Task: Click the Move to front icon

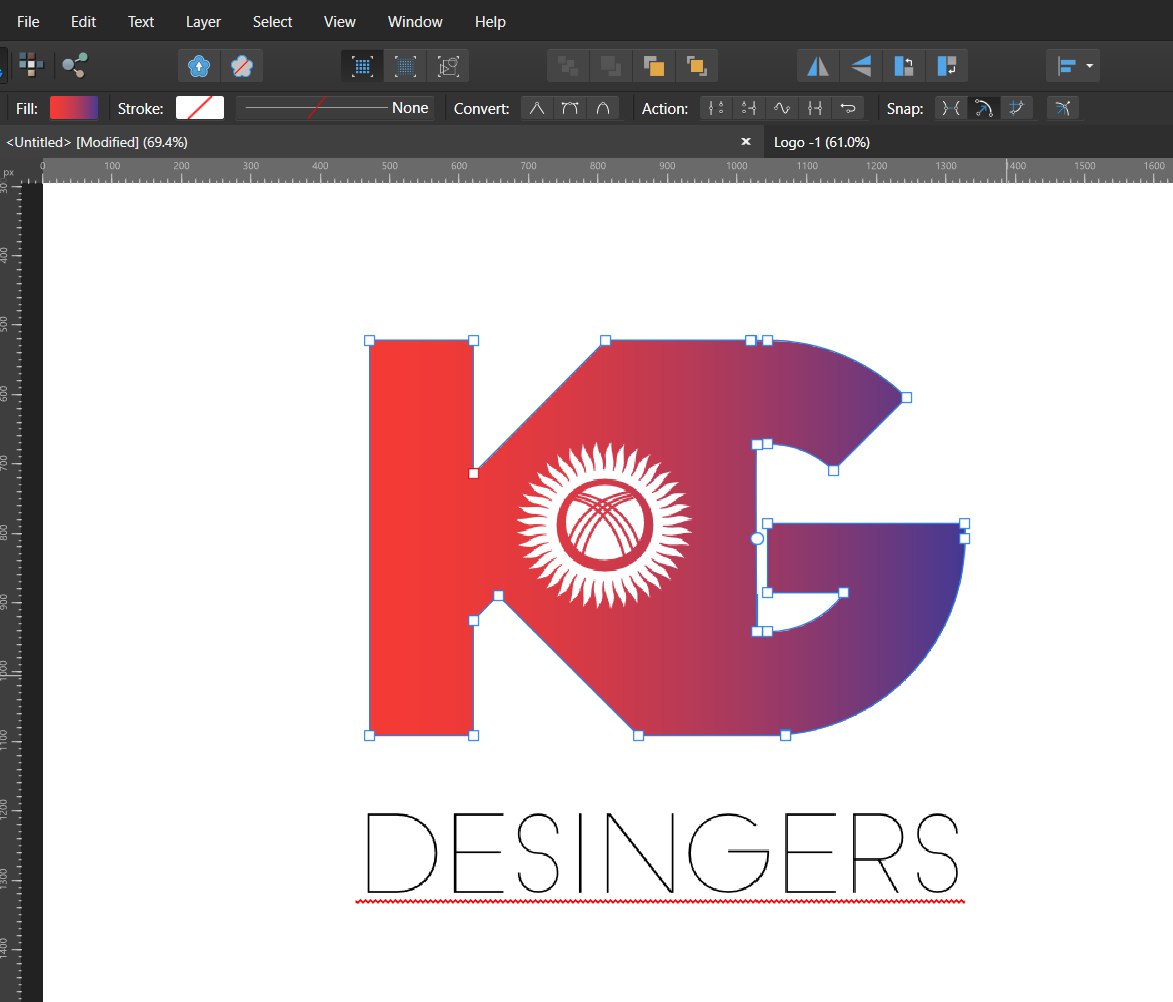Action: [697, 66]
